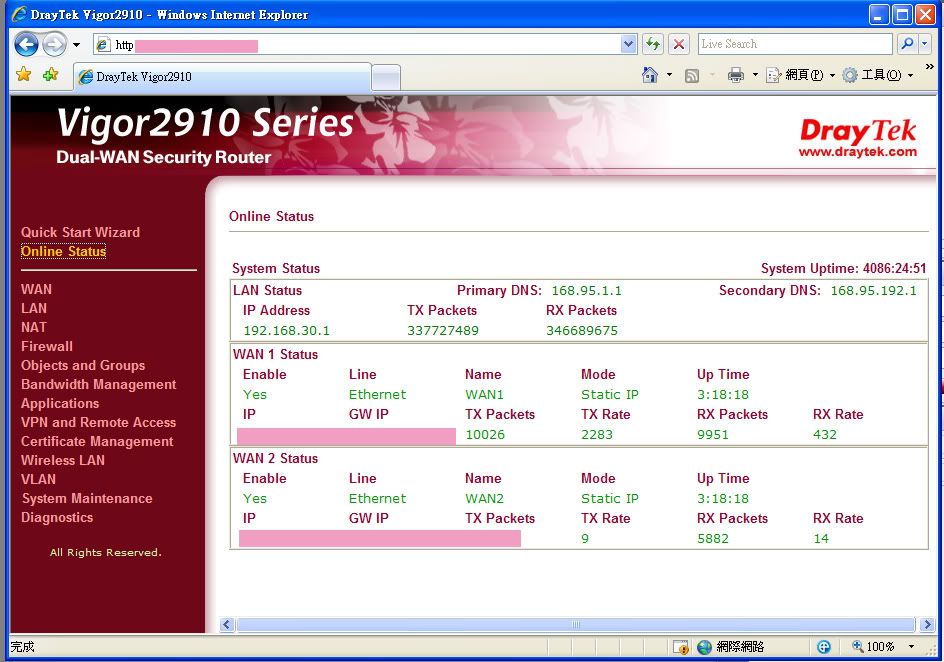The image size is (944, 662).
Task: Refresh the router page
Action: tap(653, 44)
